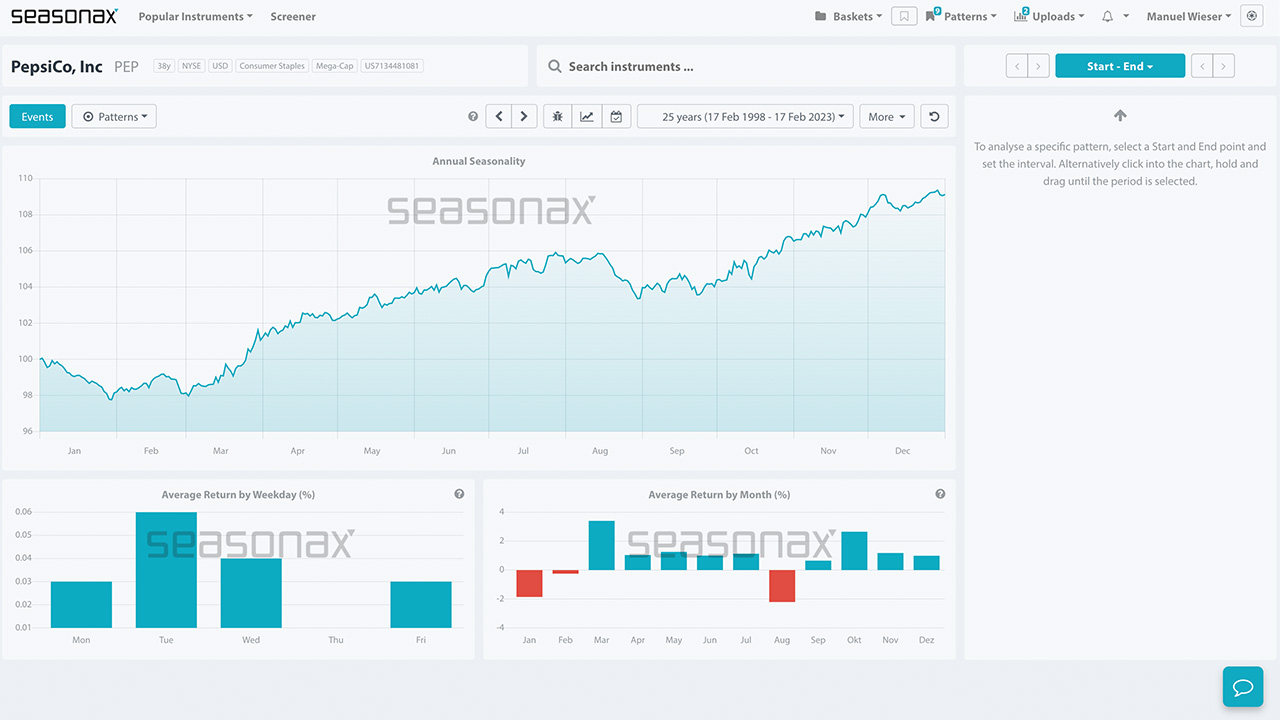This screenshot has height=720, width=1280.
Task: Open the More dropdown menu
Action: coord(886,116)
